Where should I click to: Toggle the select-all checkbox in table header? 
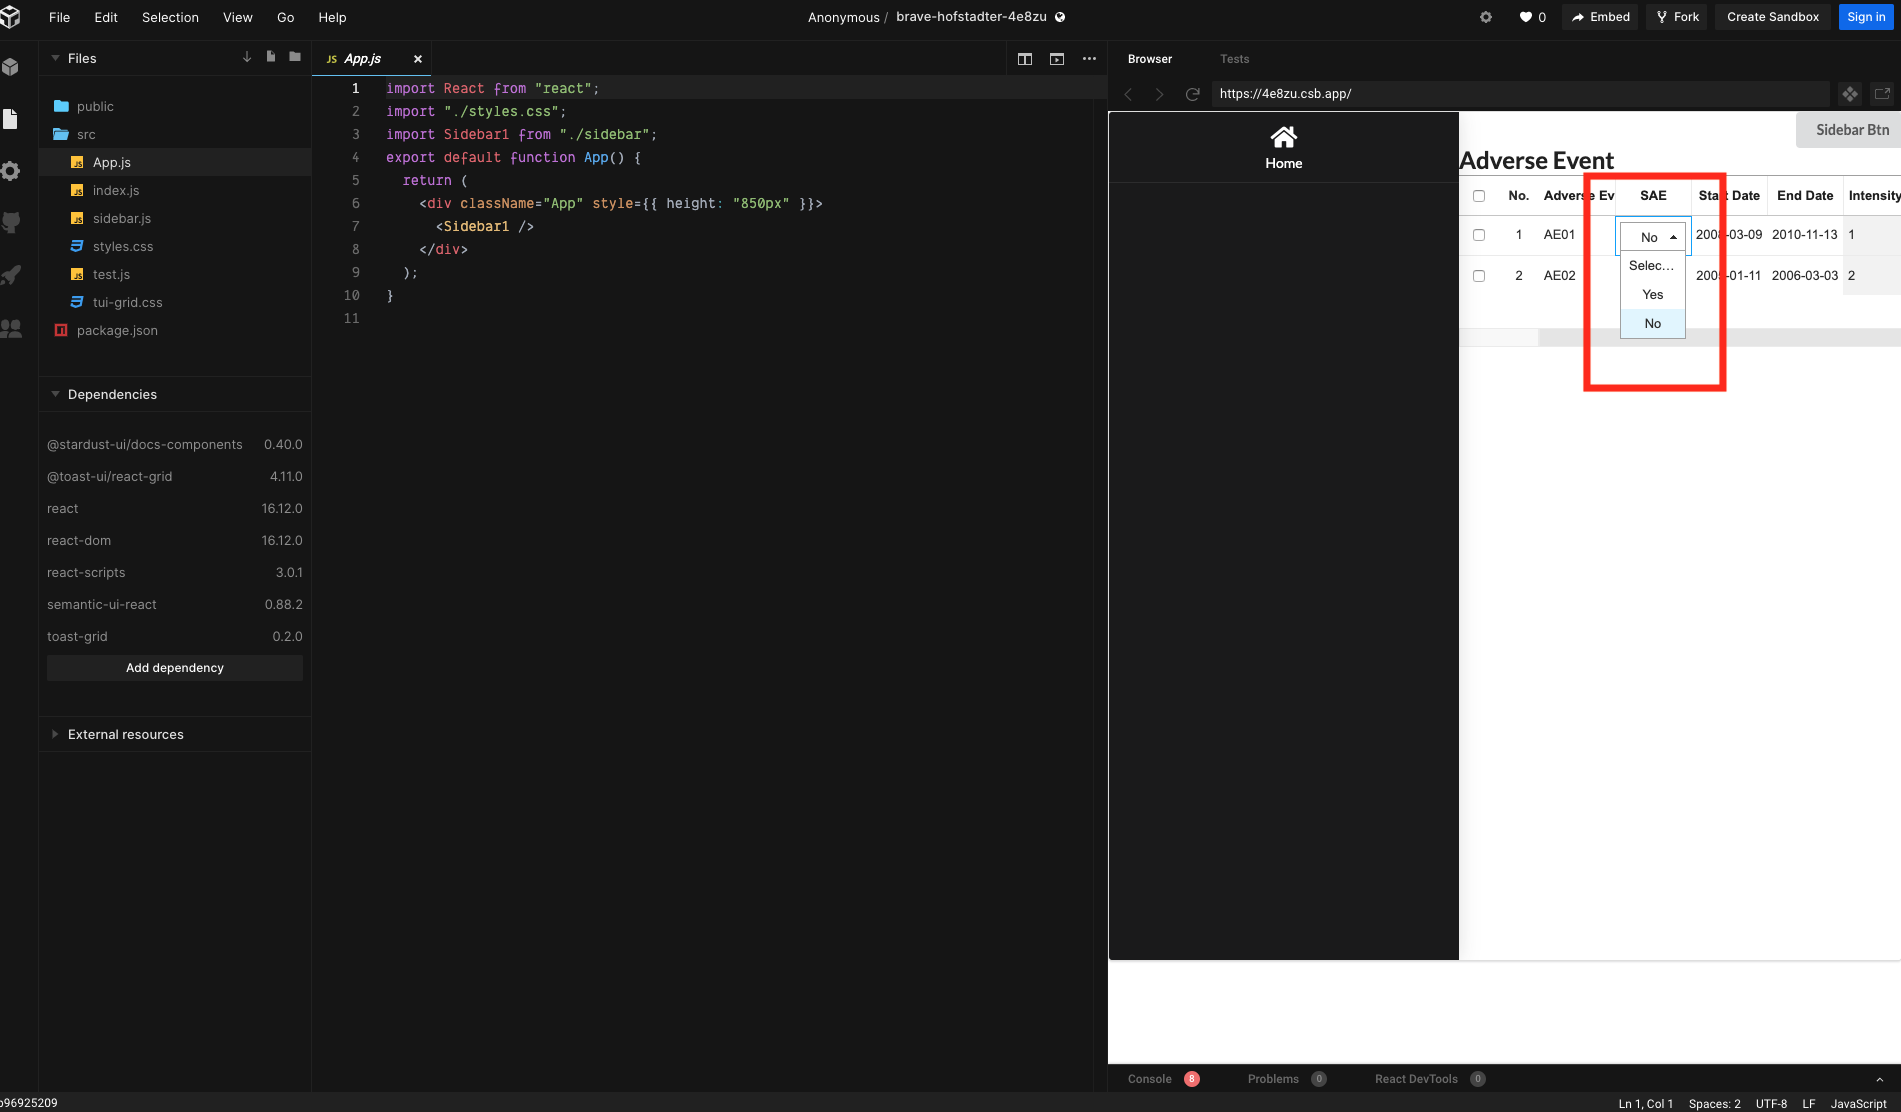pos(1480,196)
